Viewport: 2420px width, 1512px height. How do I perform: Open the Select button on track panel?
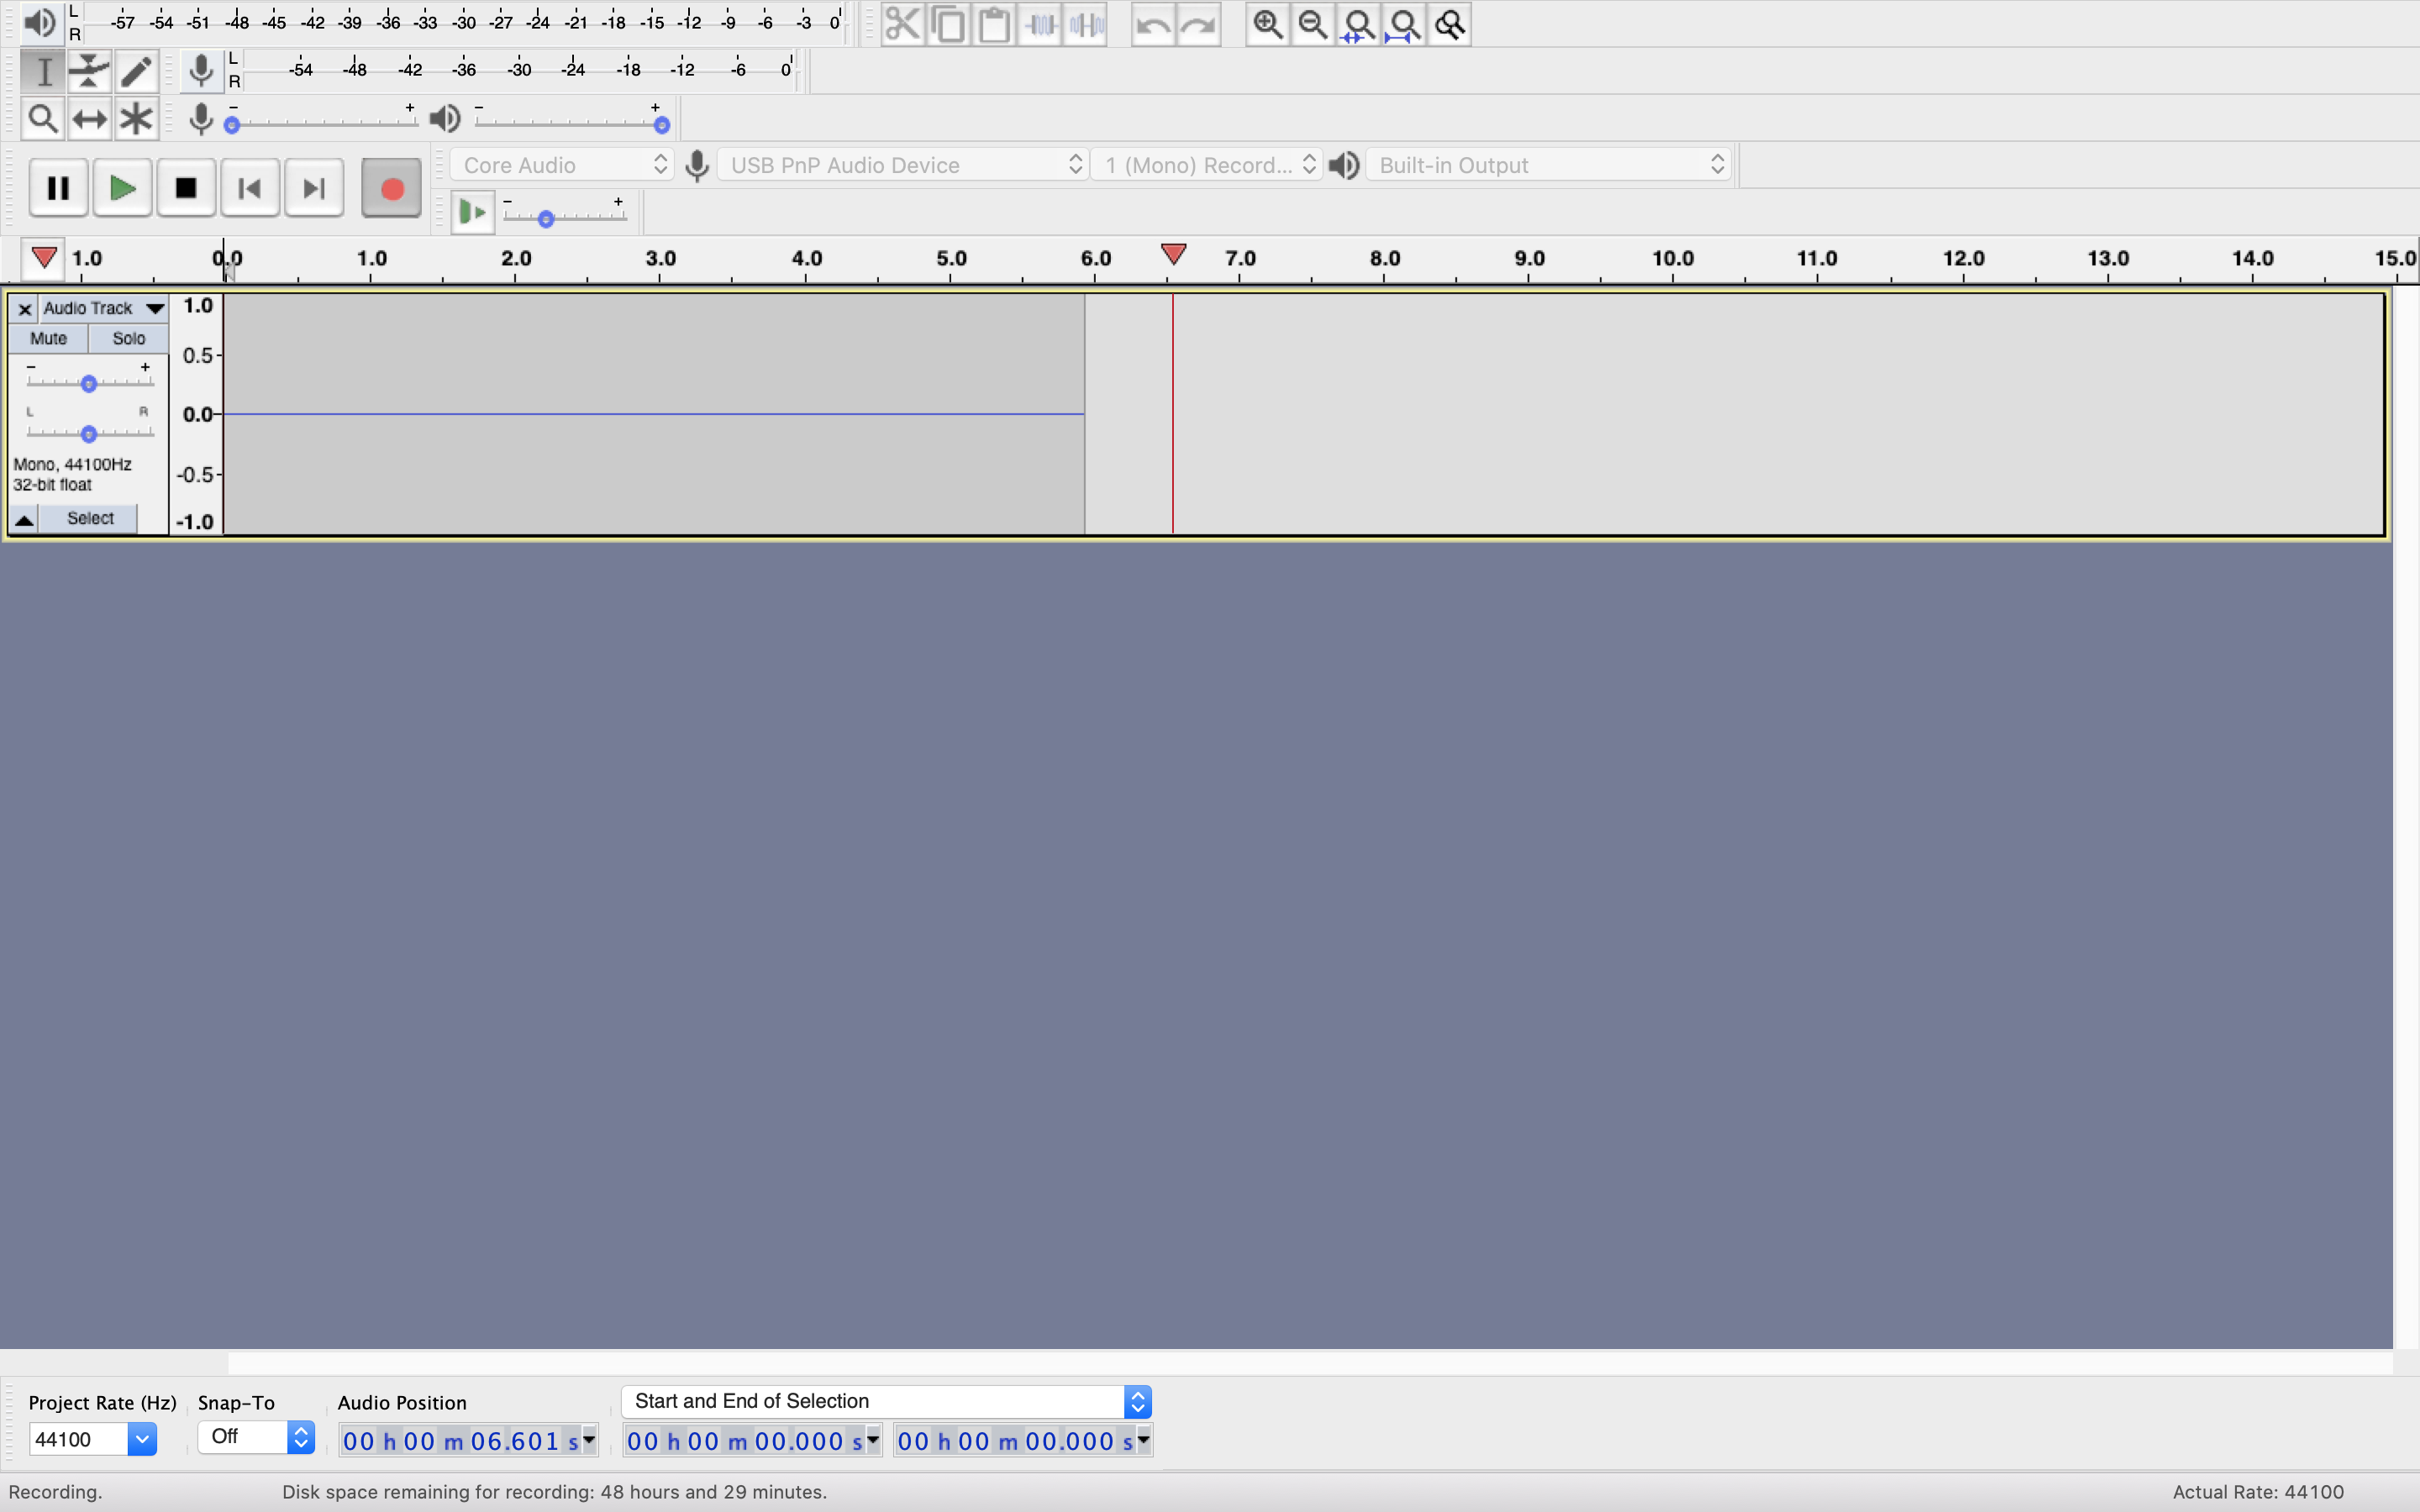pos(89,518)
